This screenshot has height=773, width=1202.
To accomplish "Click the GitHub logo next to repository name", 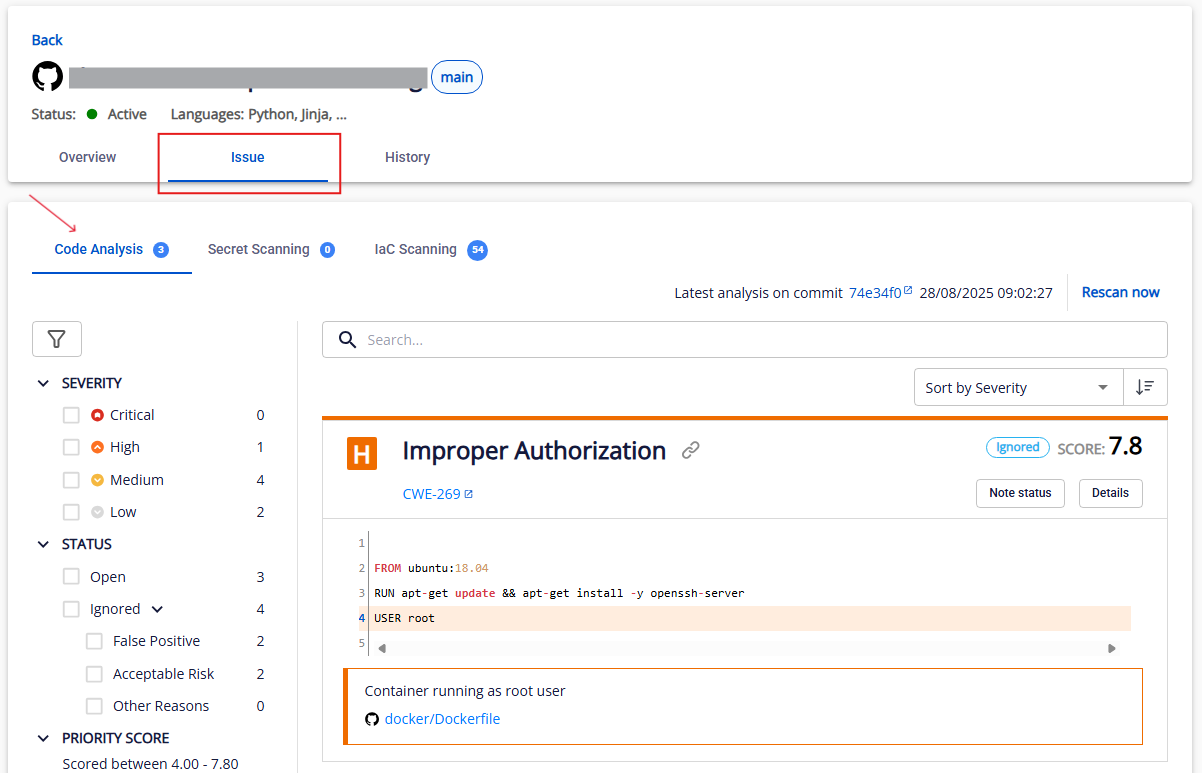I will click(47, 78).
